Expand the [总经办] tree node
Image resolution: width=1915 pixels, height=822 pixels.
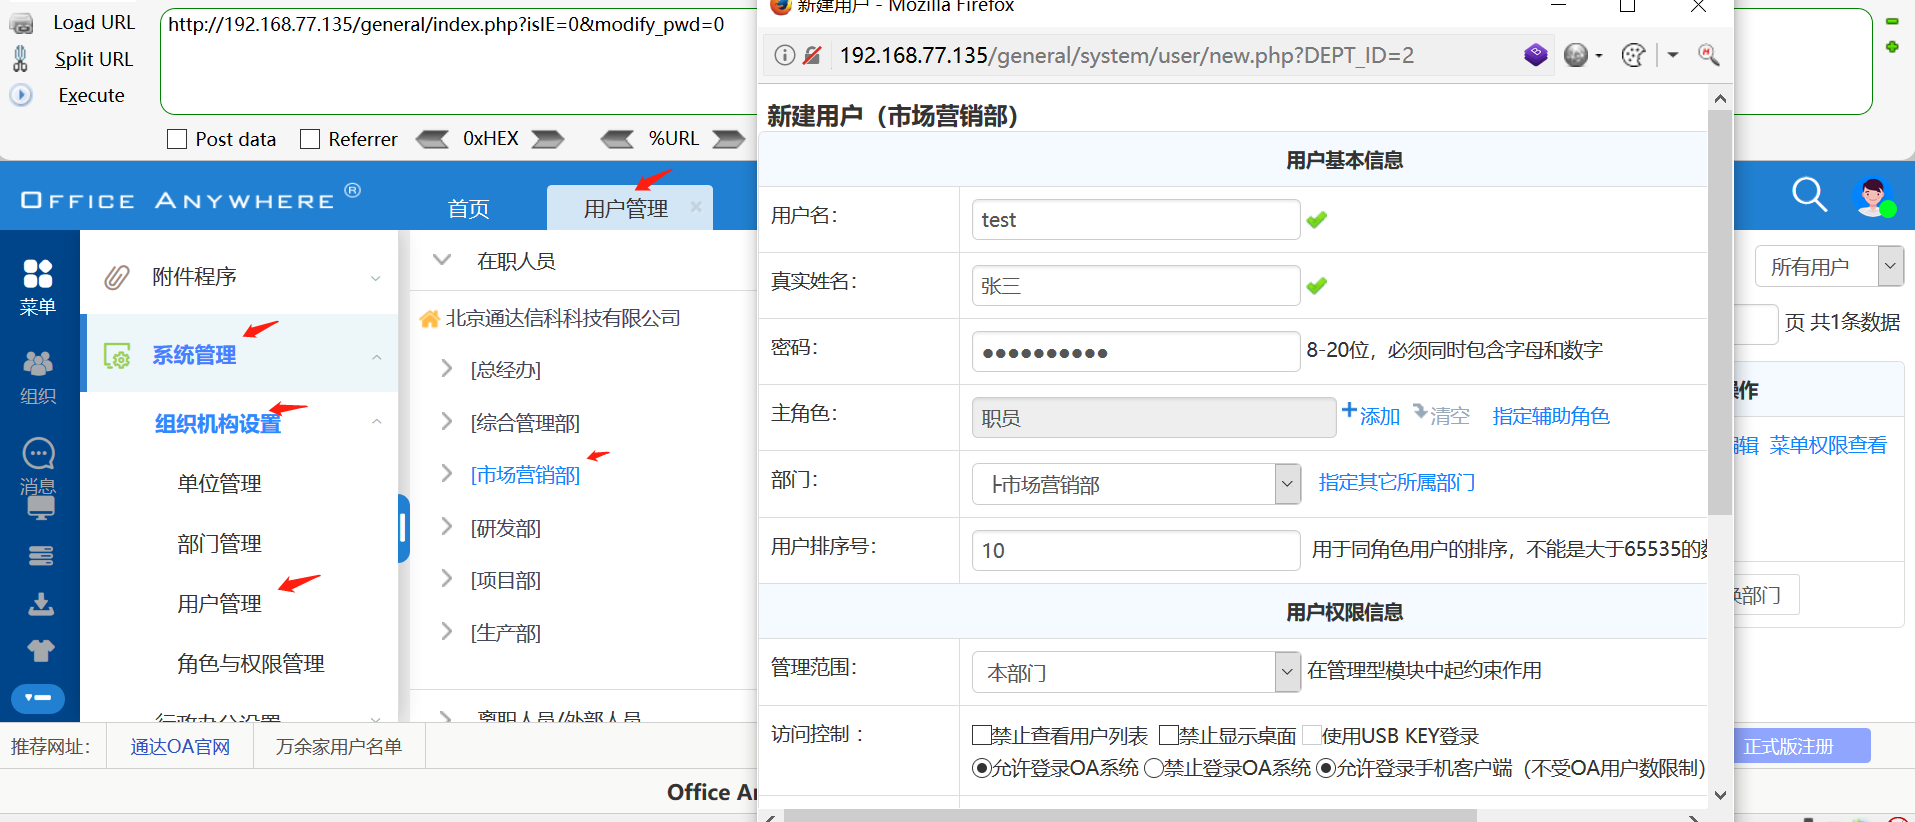coord(446,369)
